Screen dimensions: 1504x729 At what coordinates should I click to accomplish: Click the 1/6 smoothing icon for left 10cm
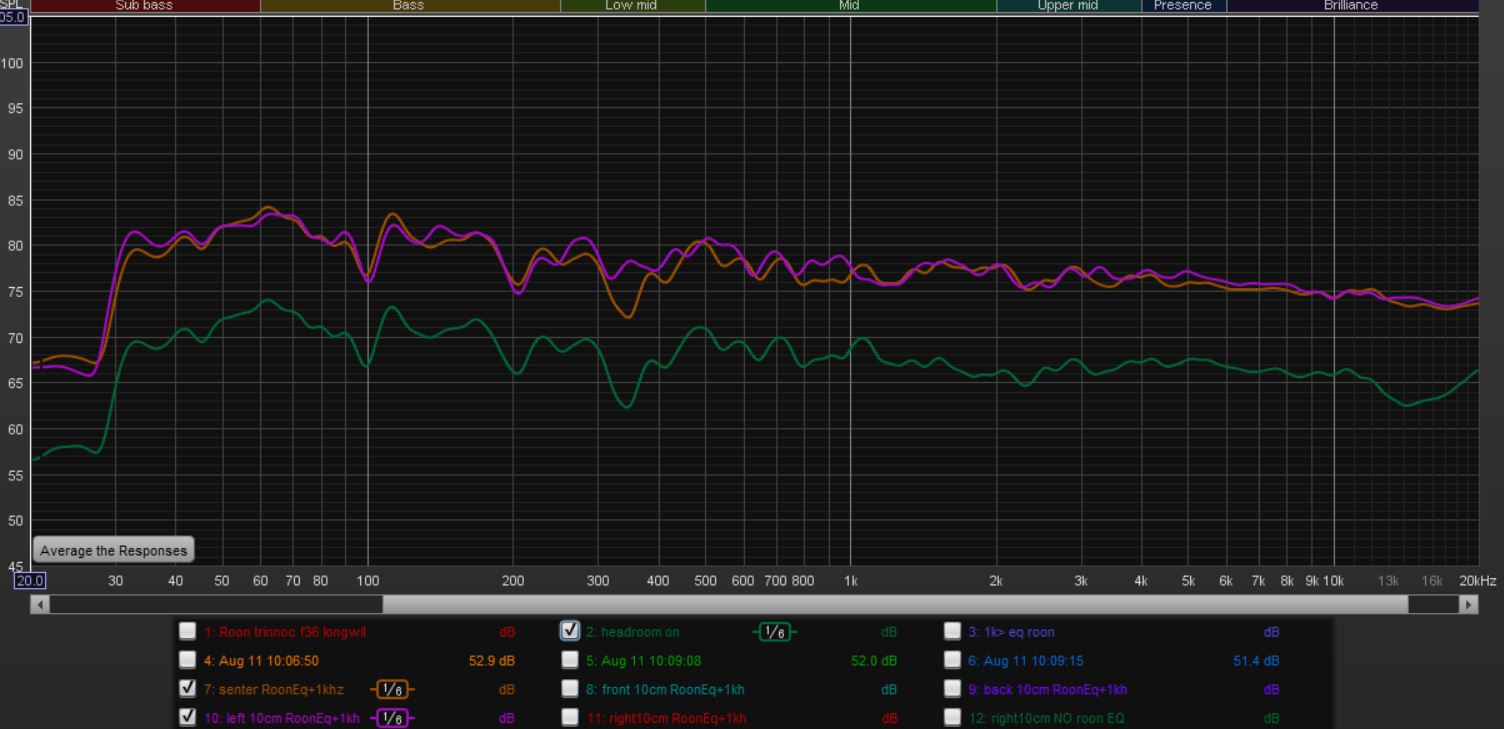coord(389,718)
